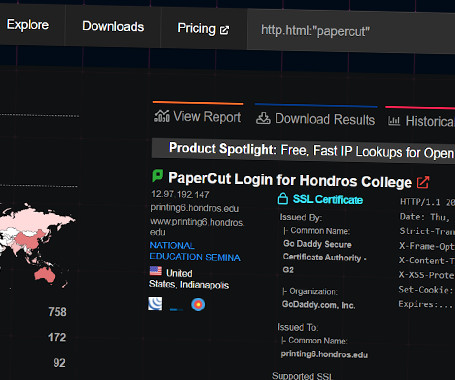
Task: Open the Explore menu item
Action: point(28,25)
